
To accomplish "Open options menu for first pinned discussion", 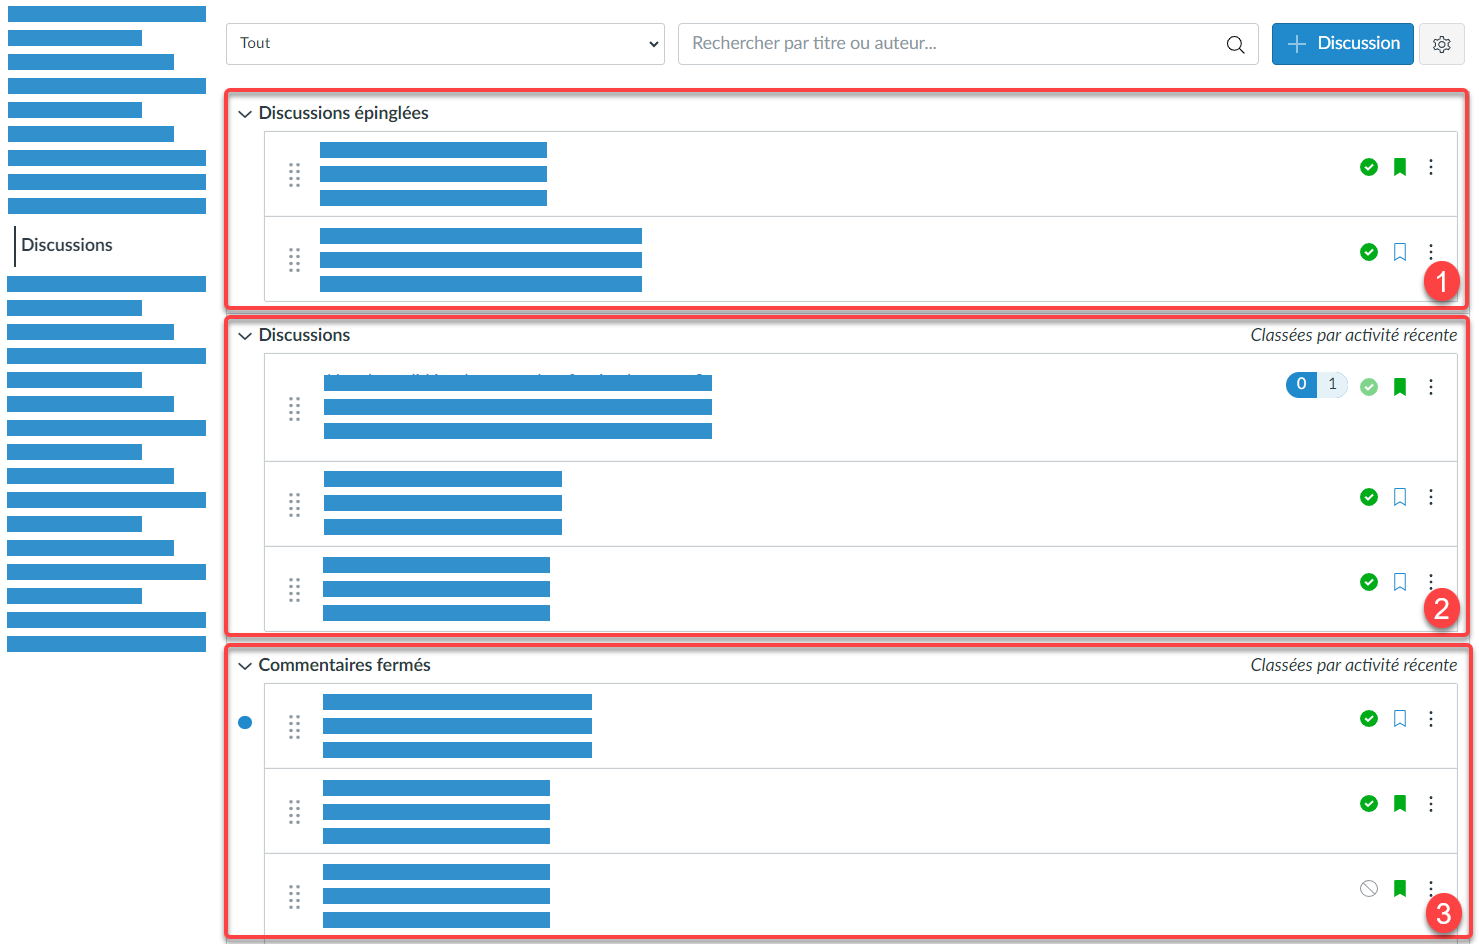I will (x=1431, y=167).
